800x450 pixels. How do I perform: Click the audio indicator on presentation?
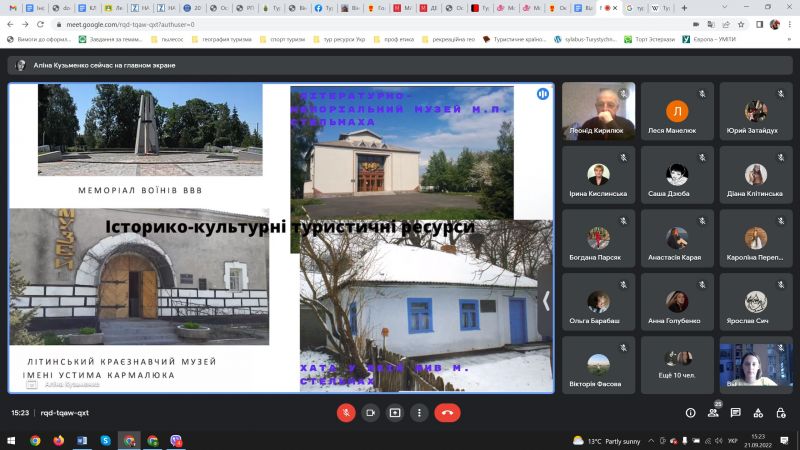point(542,94)
